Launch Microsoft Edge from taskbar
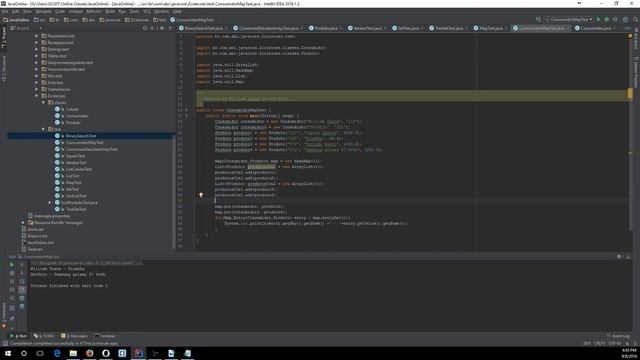640x360 pixels. point(57,353)
